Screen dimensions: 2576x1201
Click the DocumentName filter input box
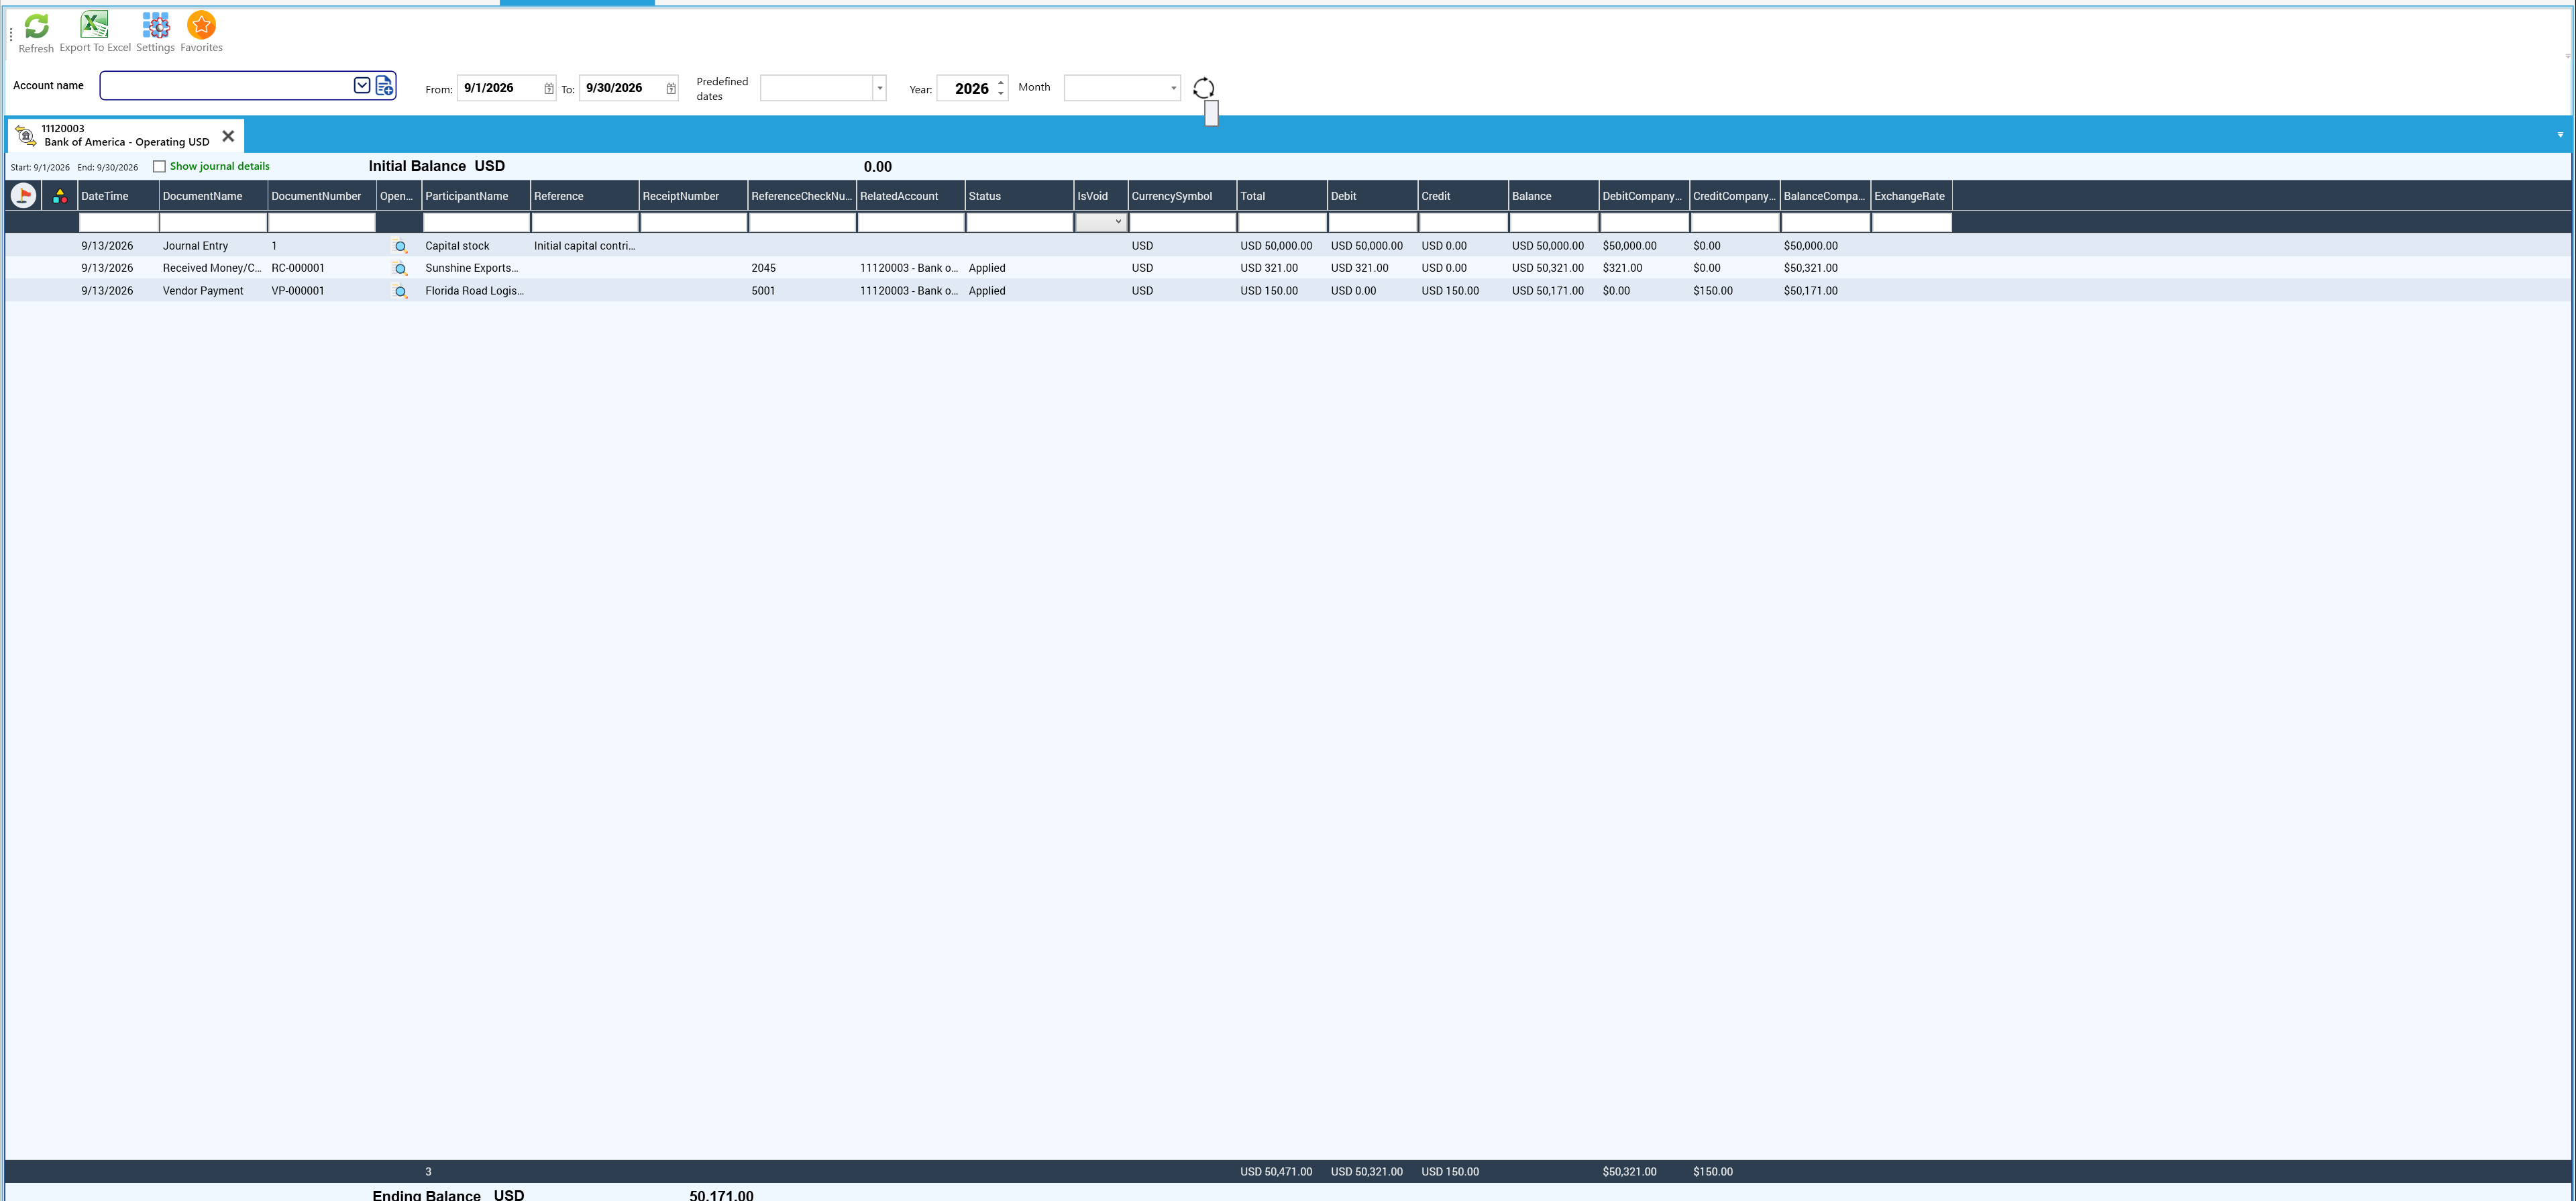click(213, 222)
